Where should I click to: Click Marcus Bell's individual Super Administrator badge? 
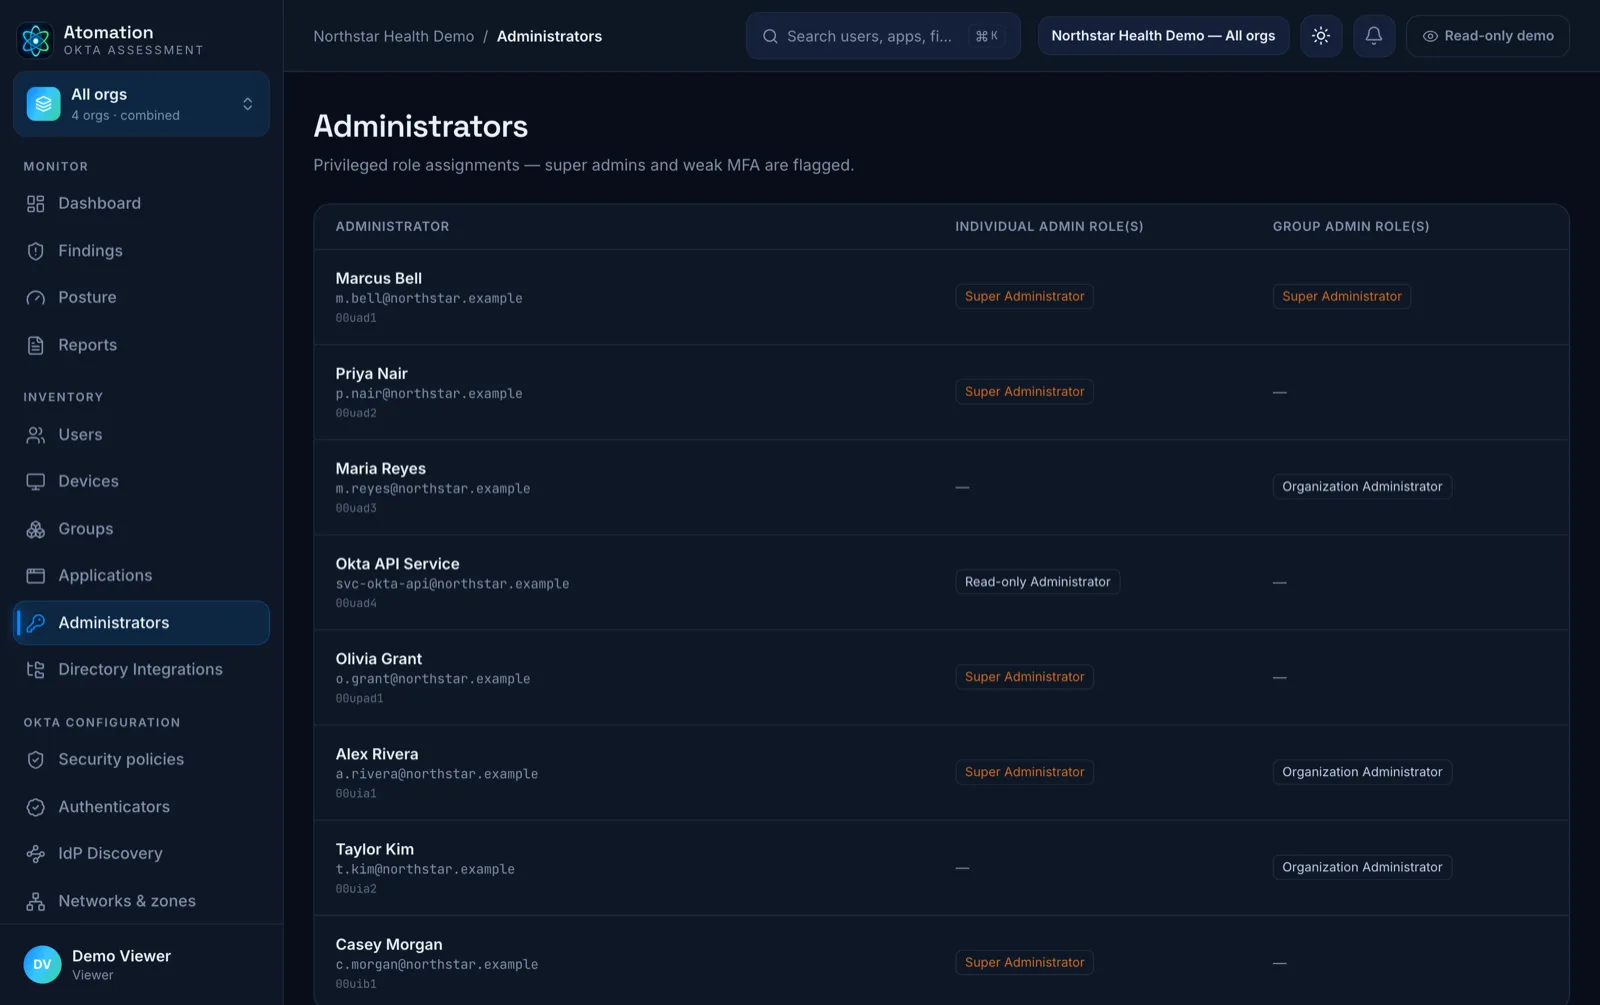pyautogui.click(x=1024, y=297)
